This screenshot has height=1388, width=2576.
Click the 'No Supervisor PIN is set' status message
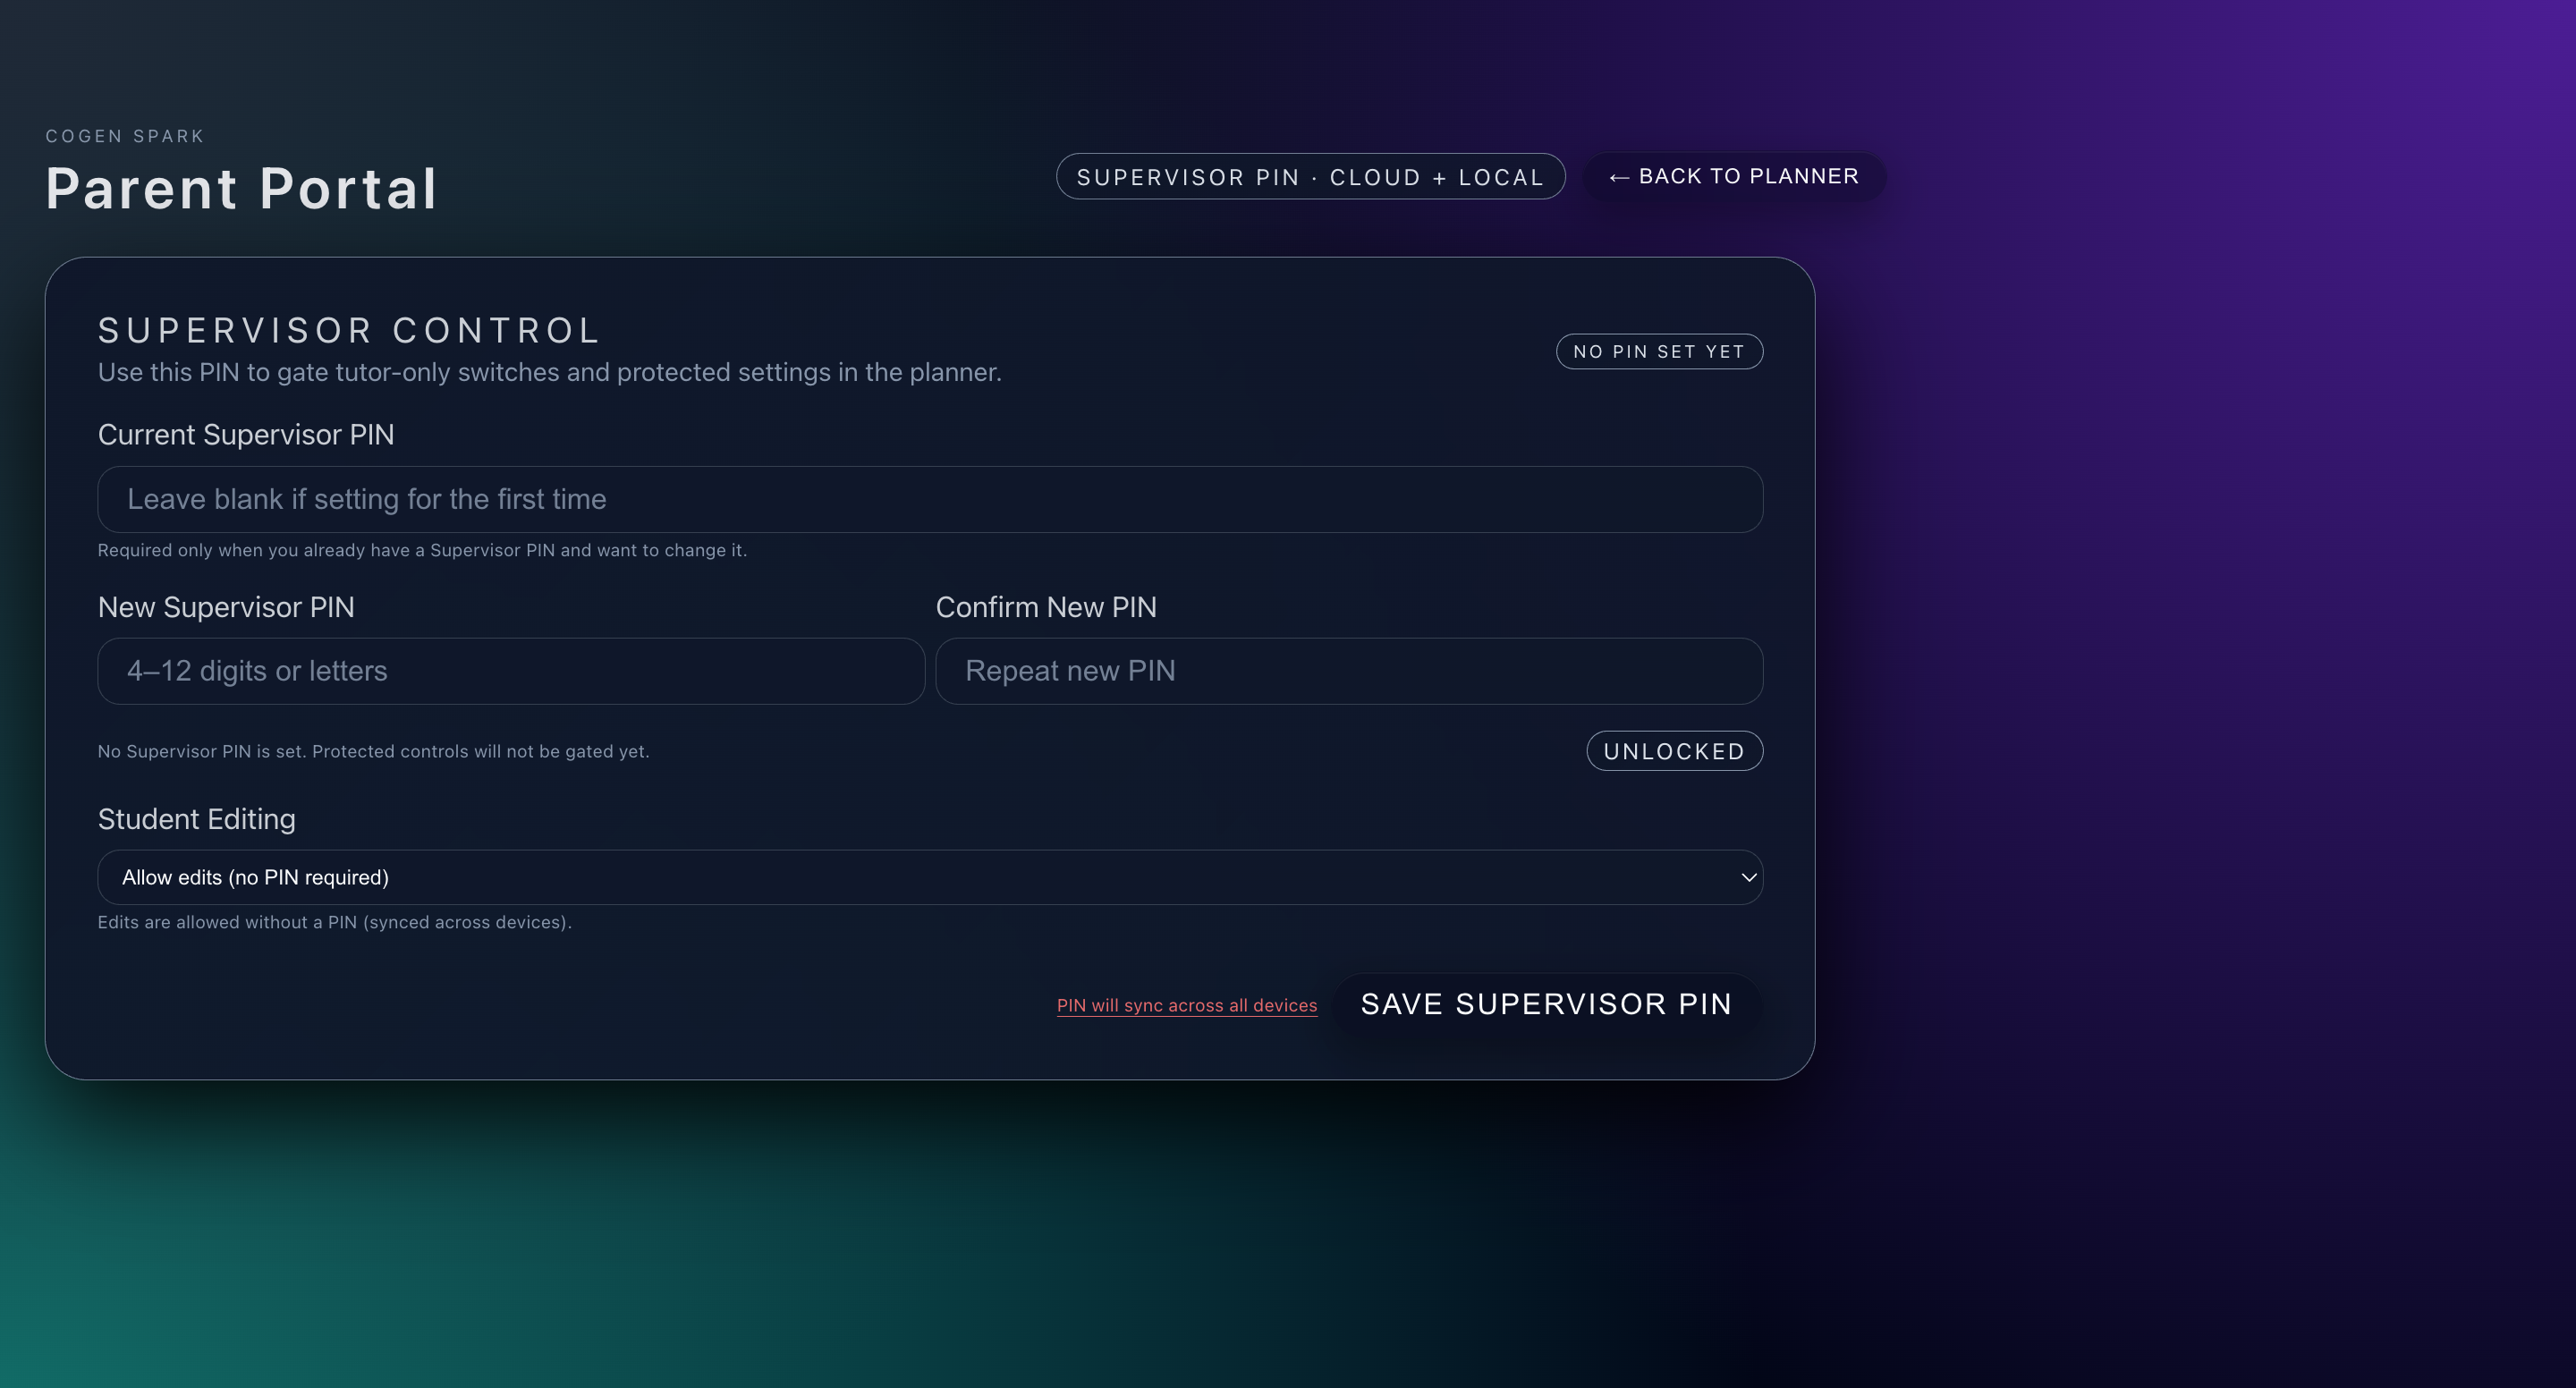373,751
